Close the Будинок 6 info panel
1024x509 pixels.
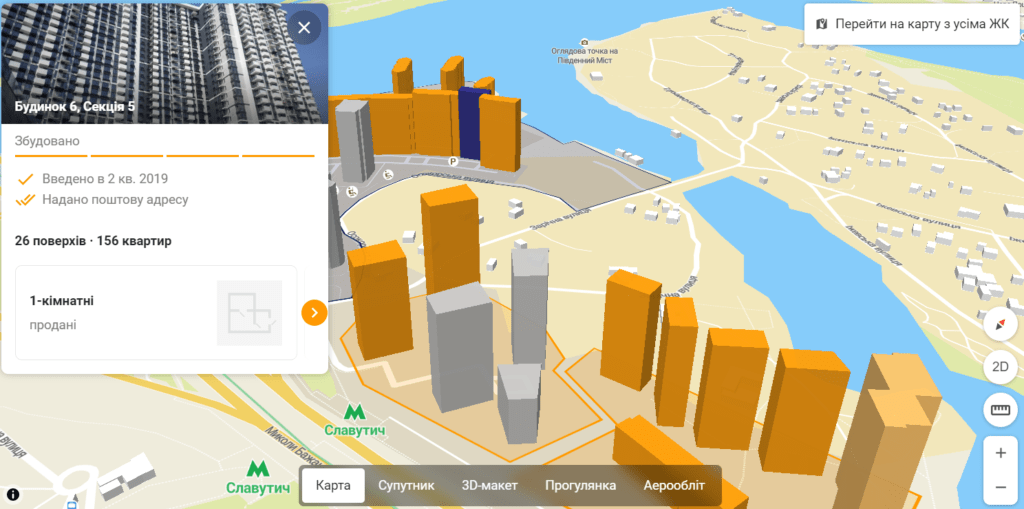[304, 27]
